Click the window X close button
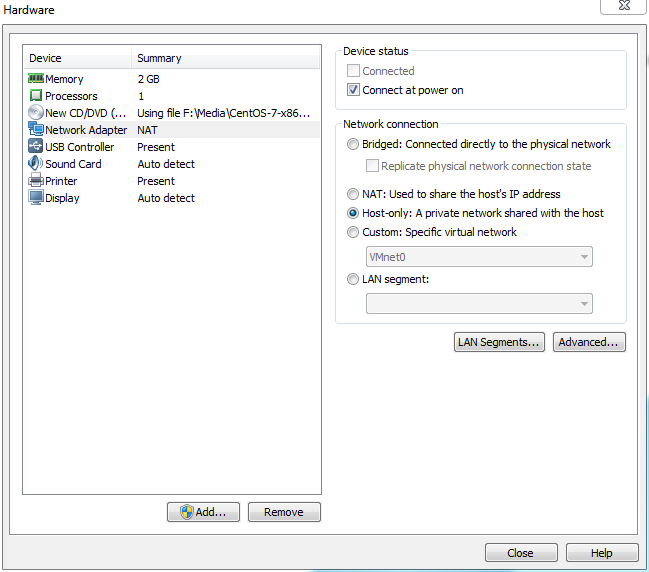 pyautogui.click(x=624, y=6)
